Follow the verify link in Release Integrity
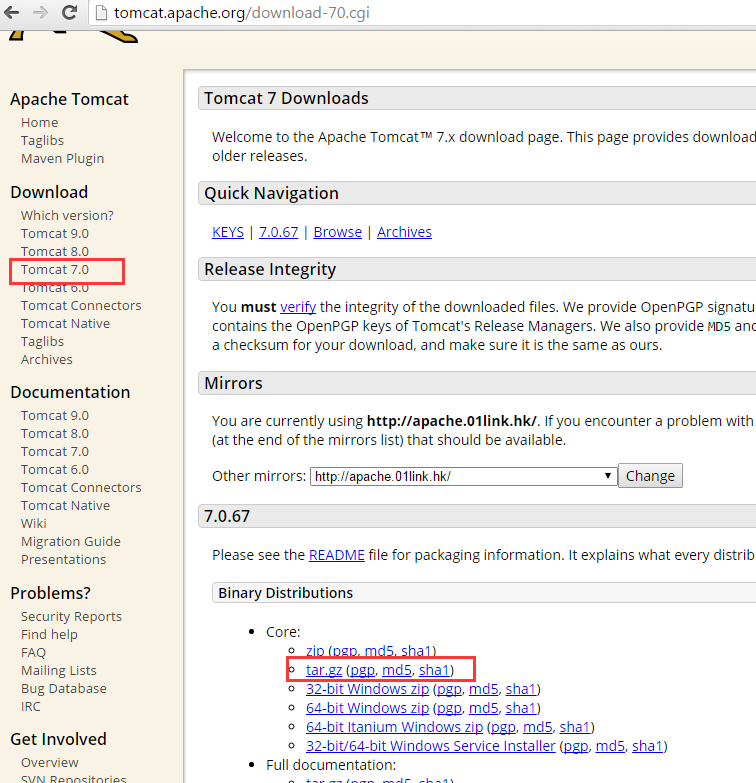The height and width of the screenshot is (783, 756). (298, 307)
